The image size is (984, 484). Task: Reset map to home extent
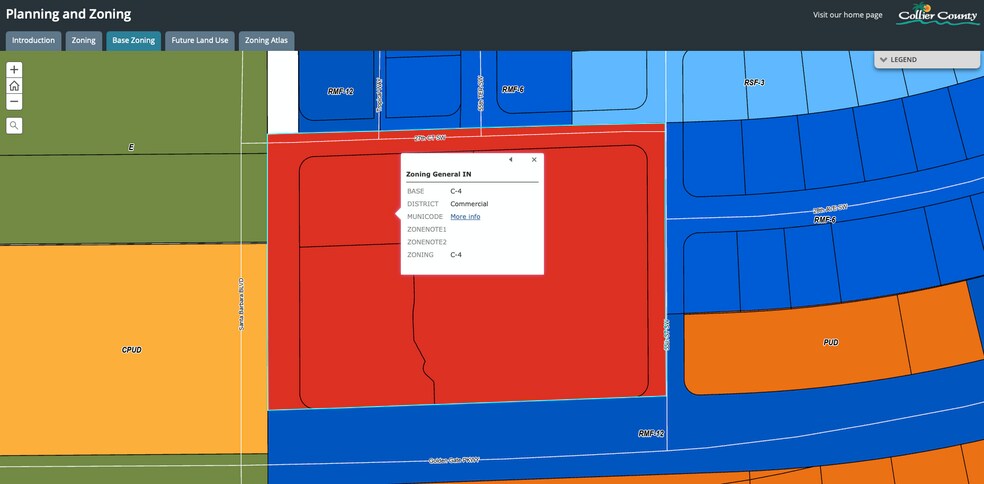pyautogui.click(x=14, y=86)
